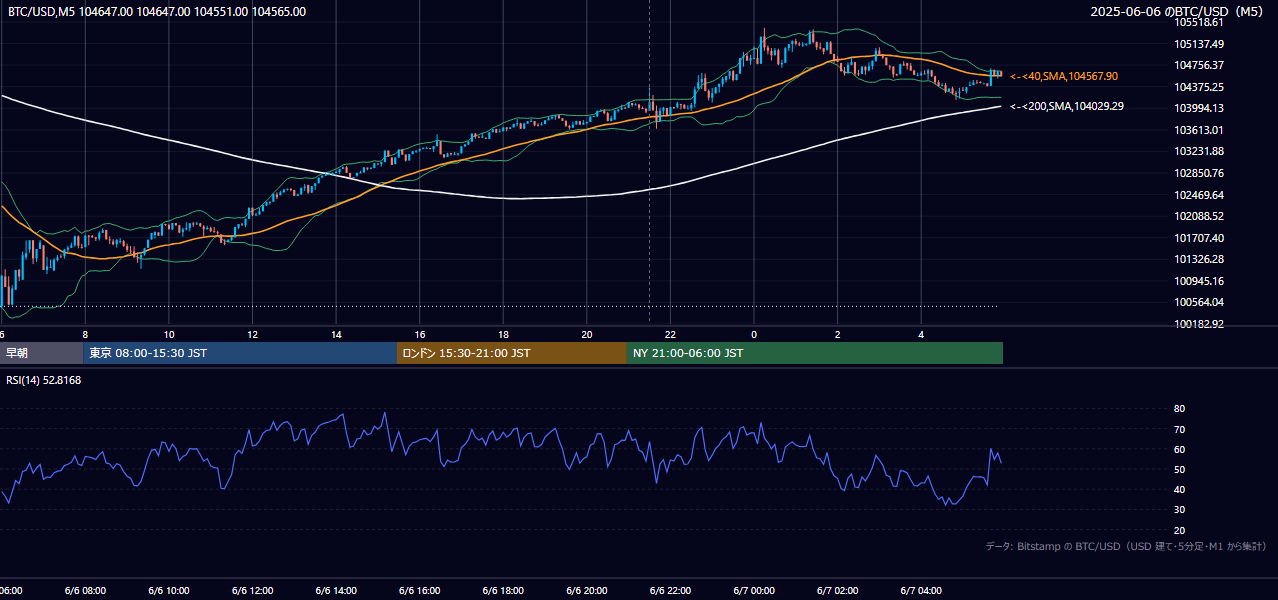Click the 6/6 18:00 time axis label
Screen dimensions: 1278x600
pyautogui.click(x=503, y=591)
